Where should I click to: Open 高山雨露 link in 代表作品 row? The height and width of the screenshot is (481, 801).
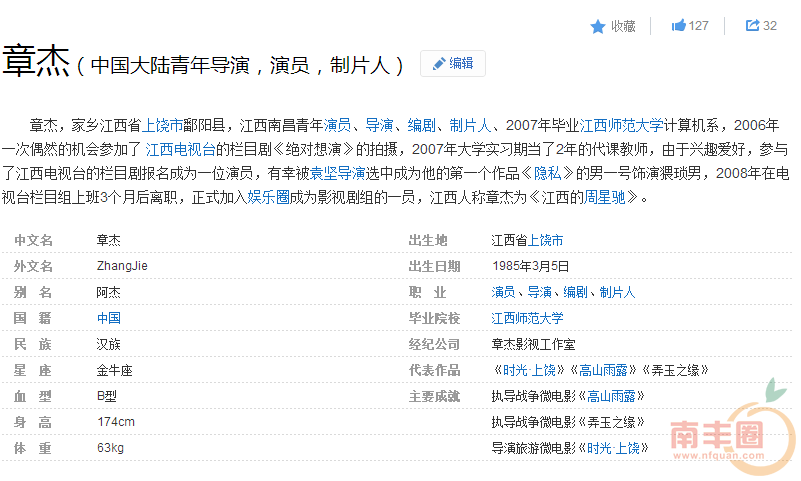603,370
